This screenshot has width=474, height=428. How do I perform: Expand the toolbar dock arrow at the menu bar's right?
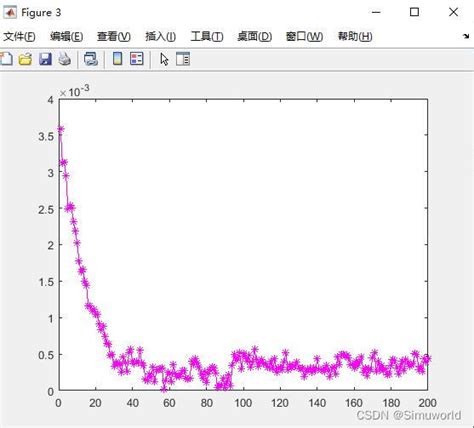466,36
